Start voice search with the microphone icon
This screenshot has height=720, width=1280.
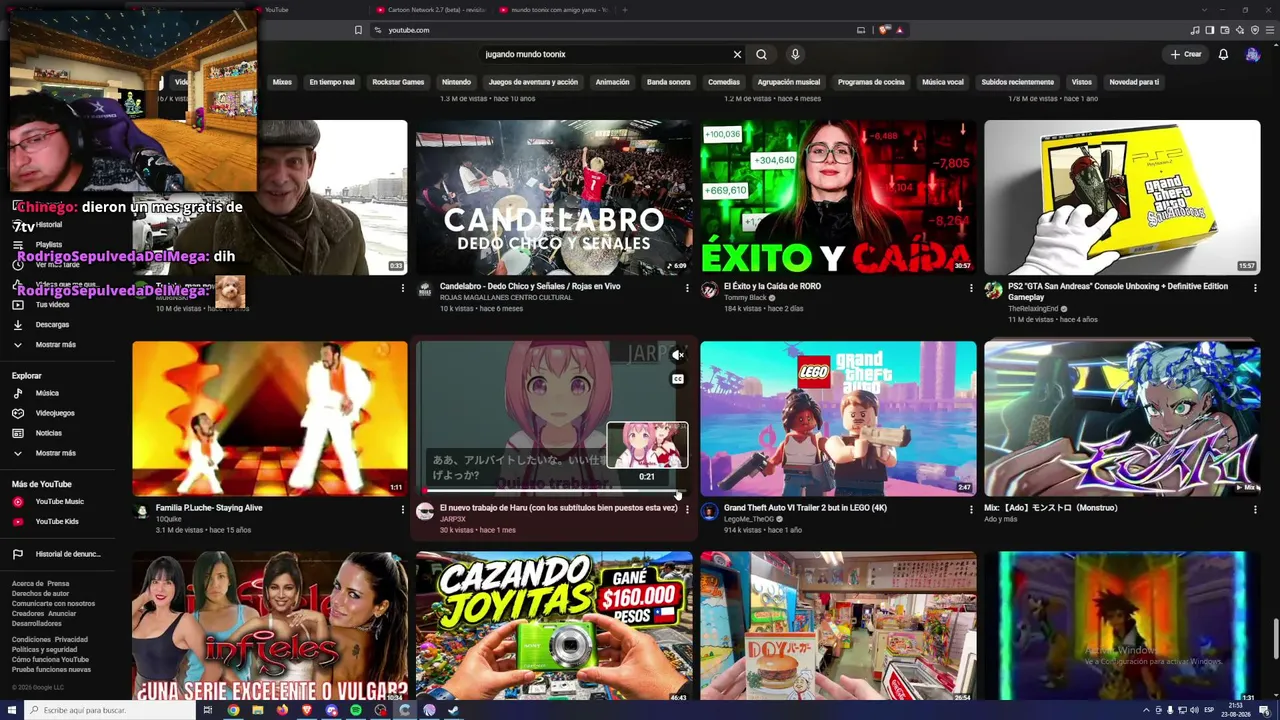pos(795,54)
